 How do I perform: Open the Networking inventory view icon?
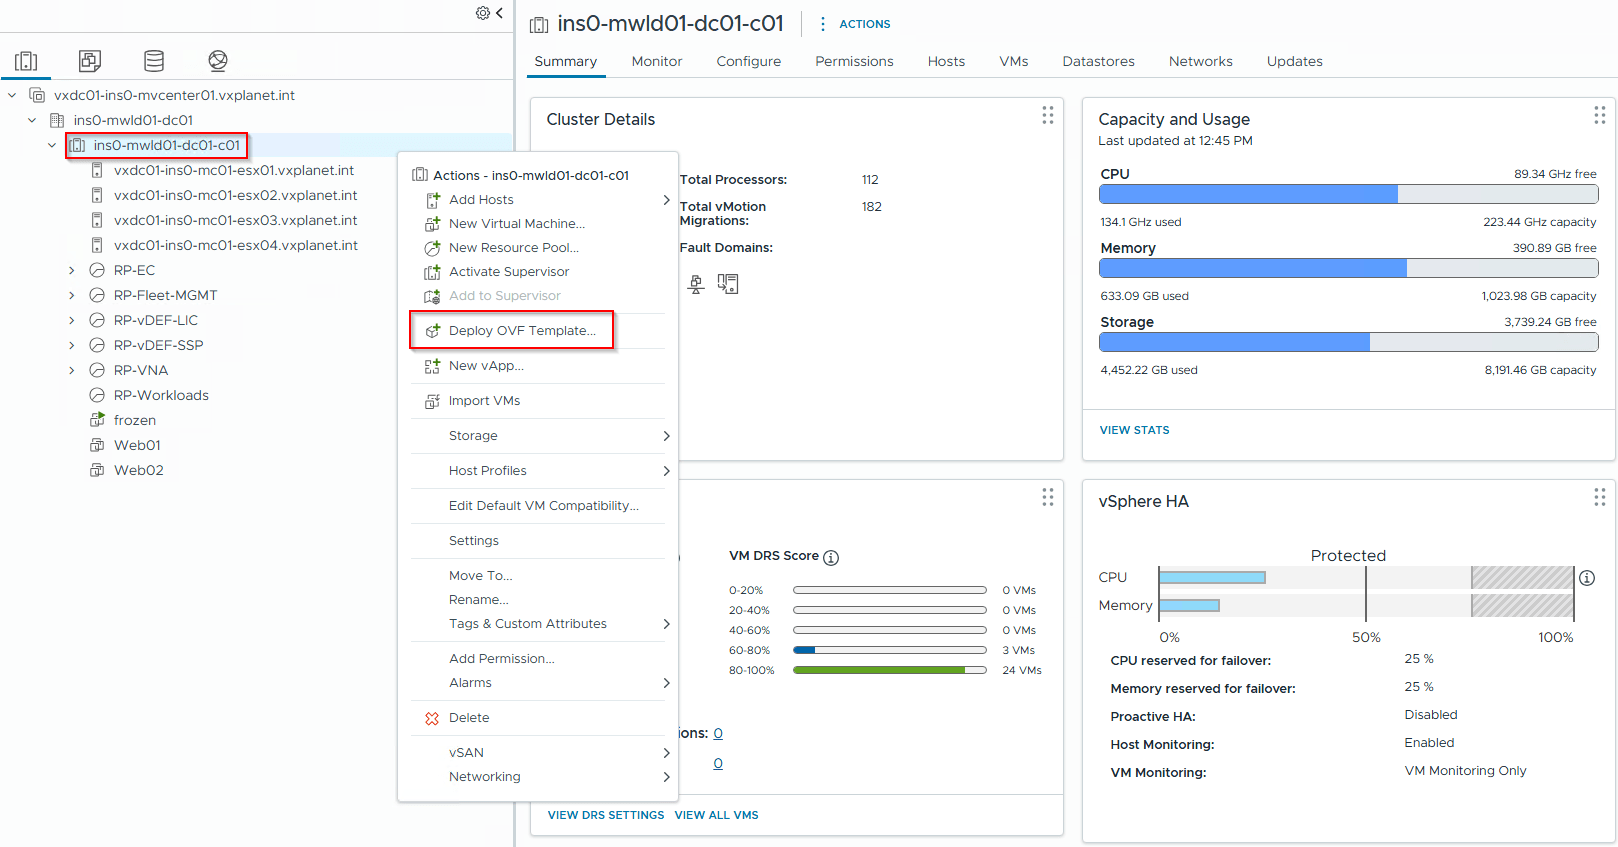click(x=218, y=61)
